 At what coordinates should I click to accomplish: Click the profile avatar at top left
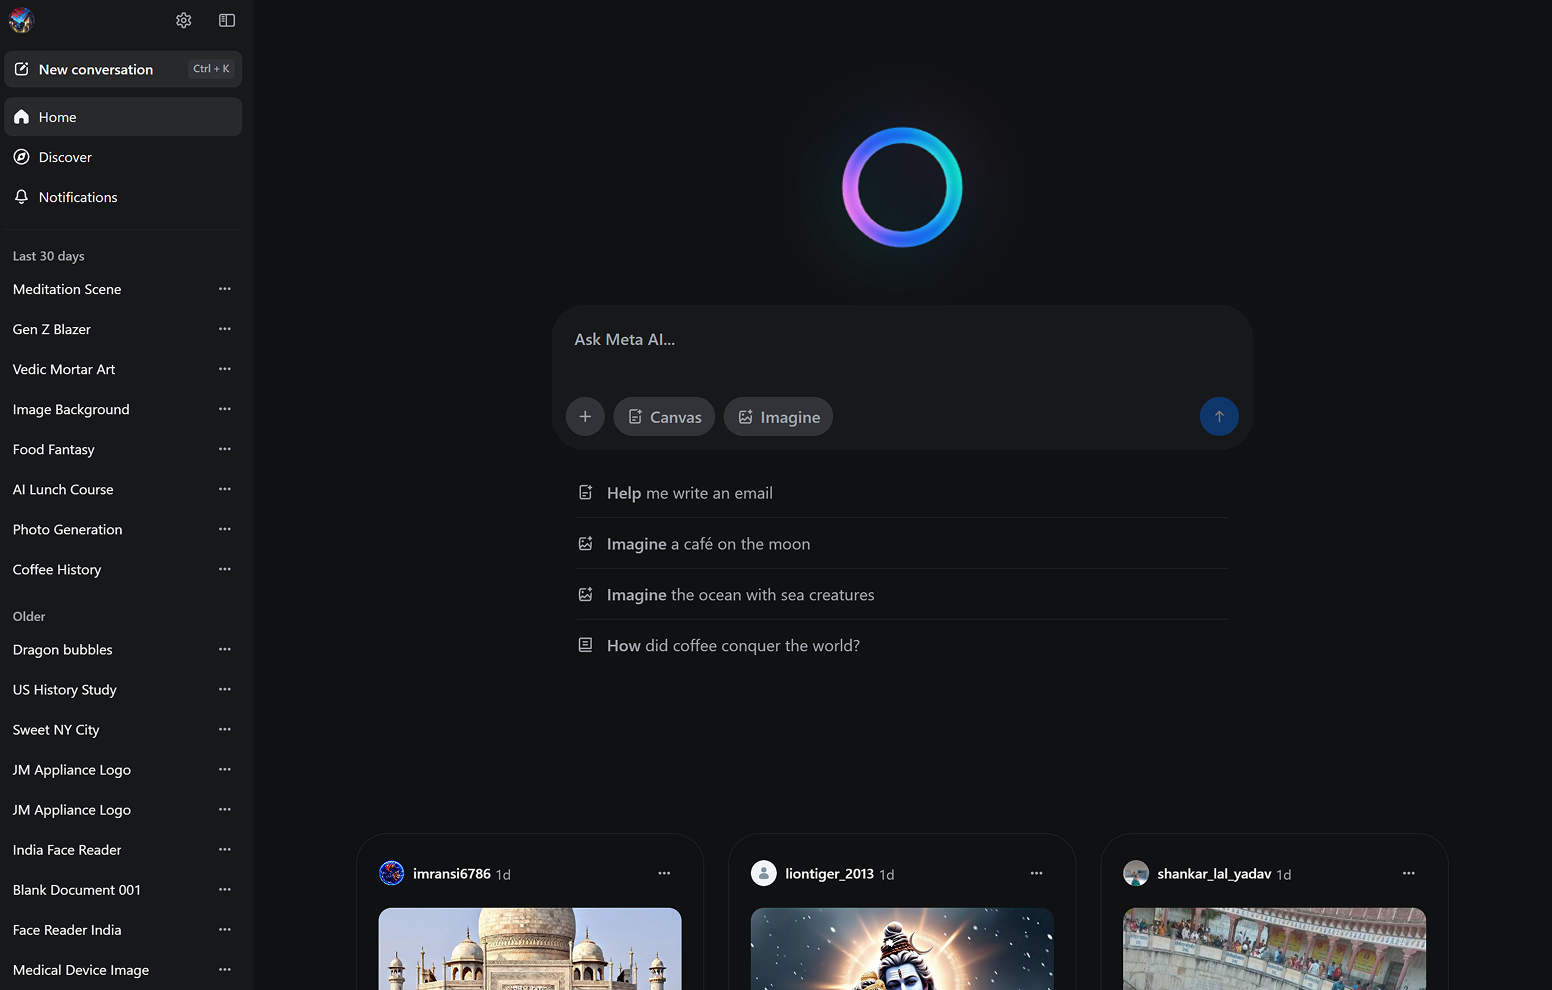click(21, 20)
